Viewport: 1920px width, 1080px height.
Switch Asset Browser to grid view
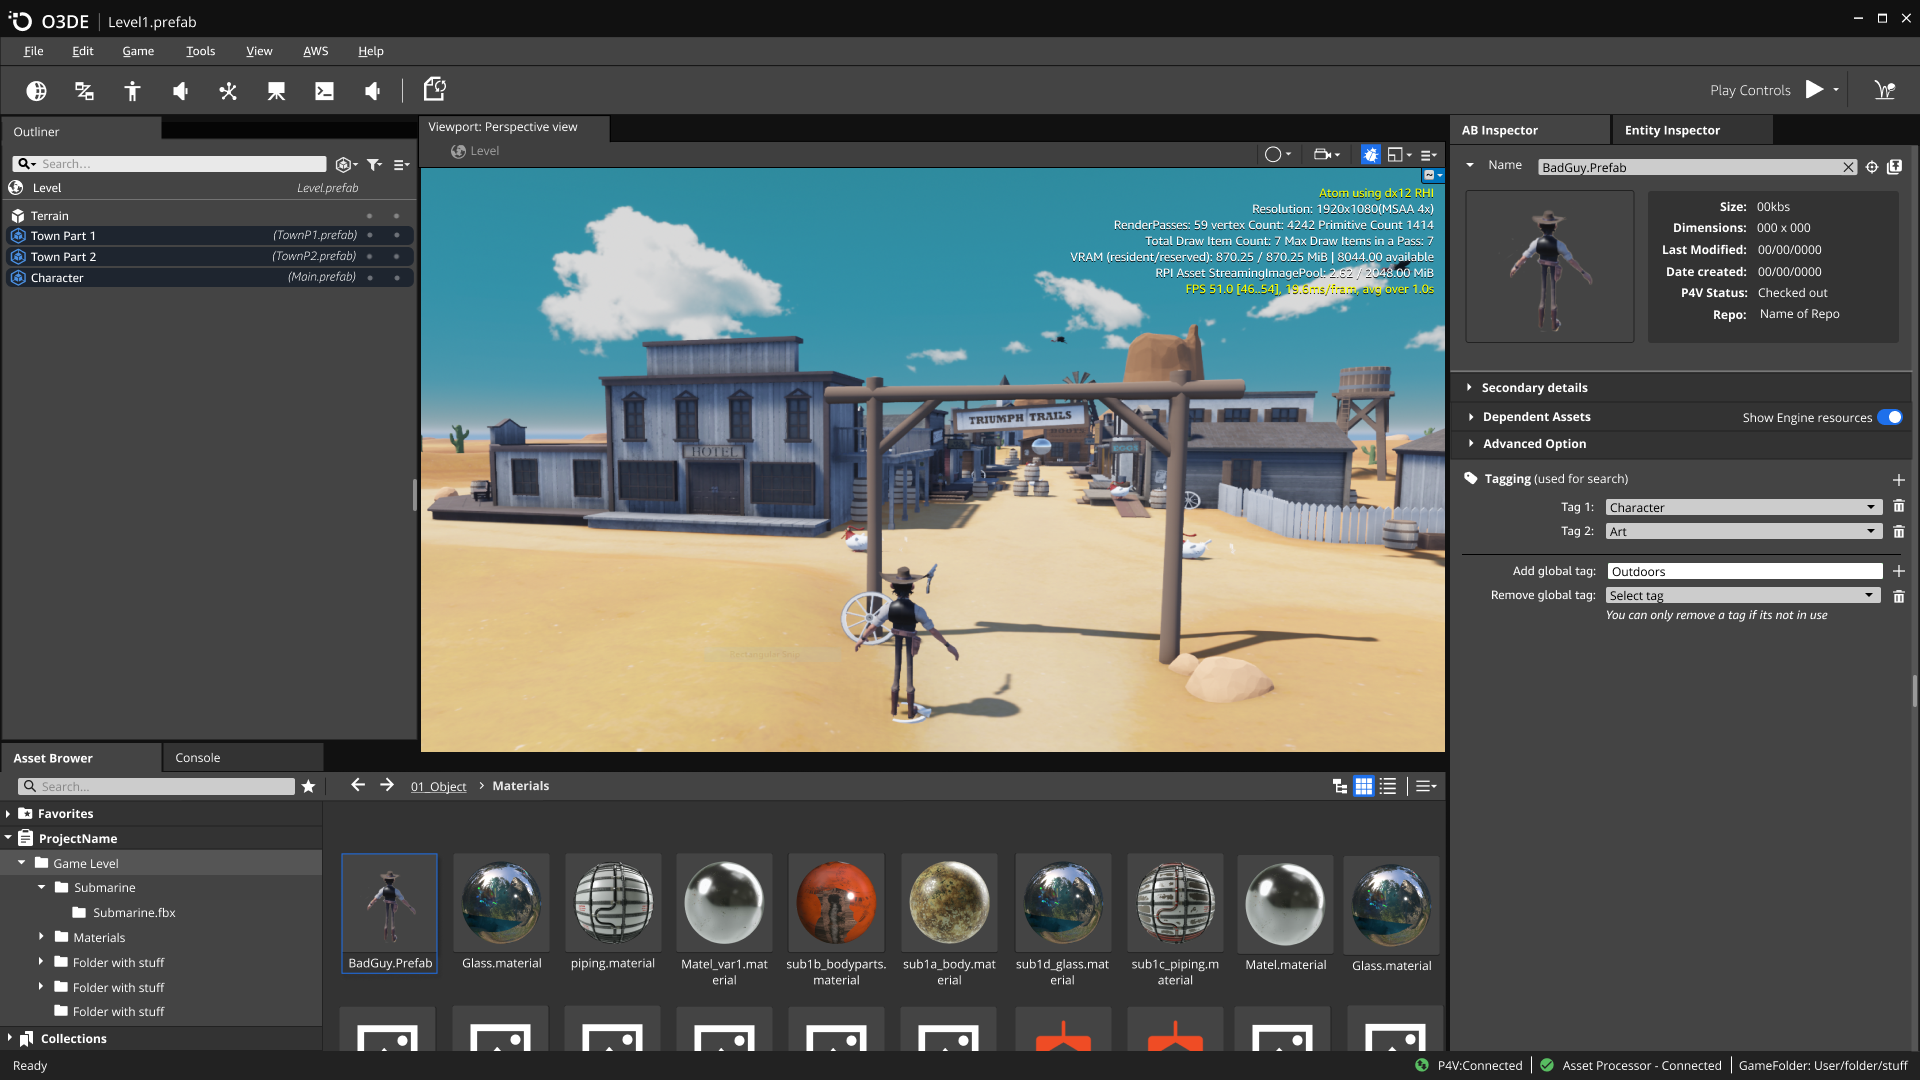pyautogui.click(x=1363, y=786)
